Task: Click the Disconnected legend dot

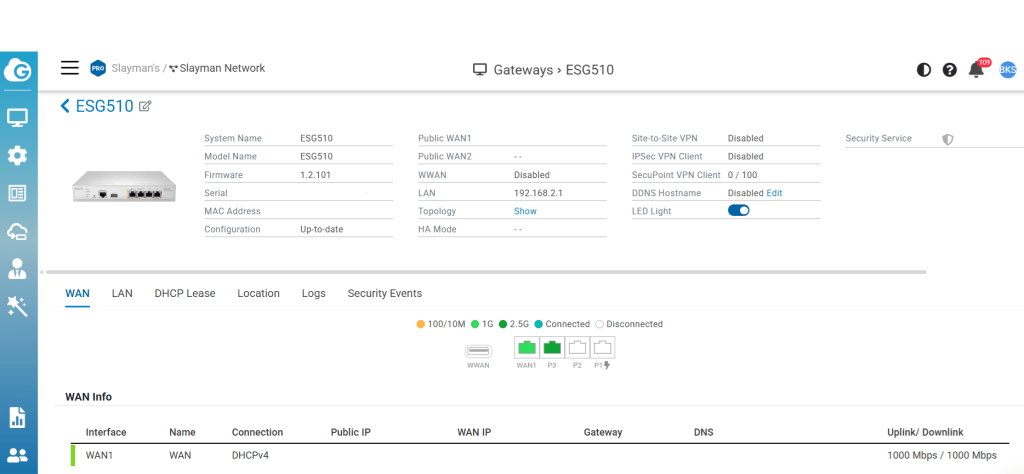Action: (x=600, y=324)
